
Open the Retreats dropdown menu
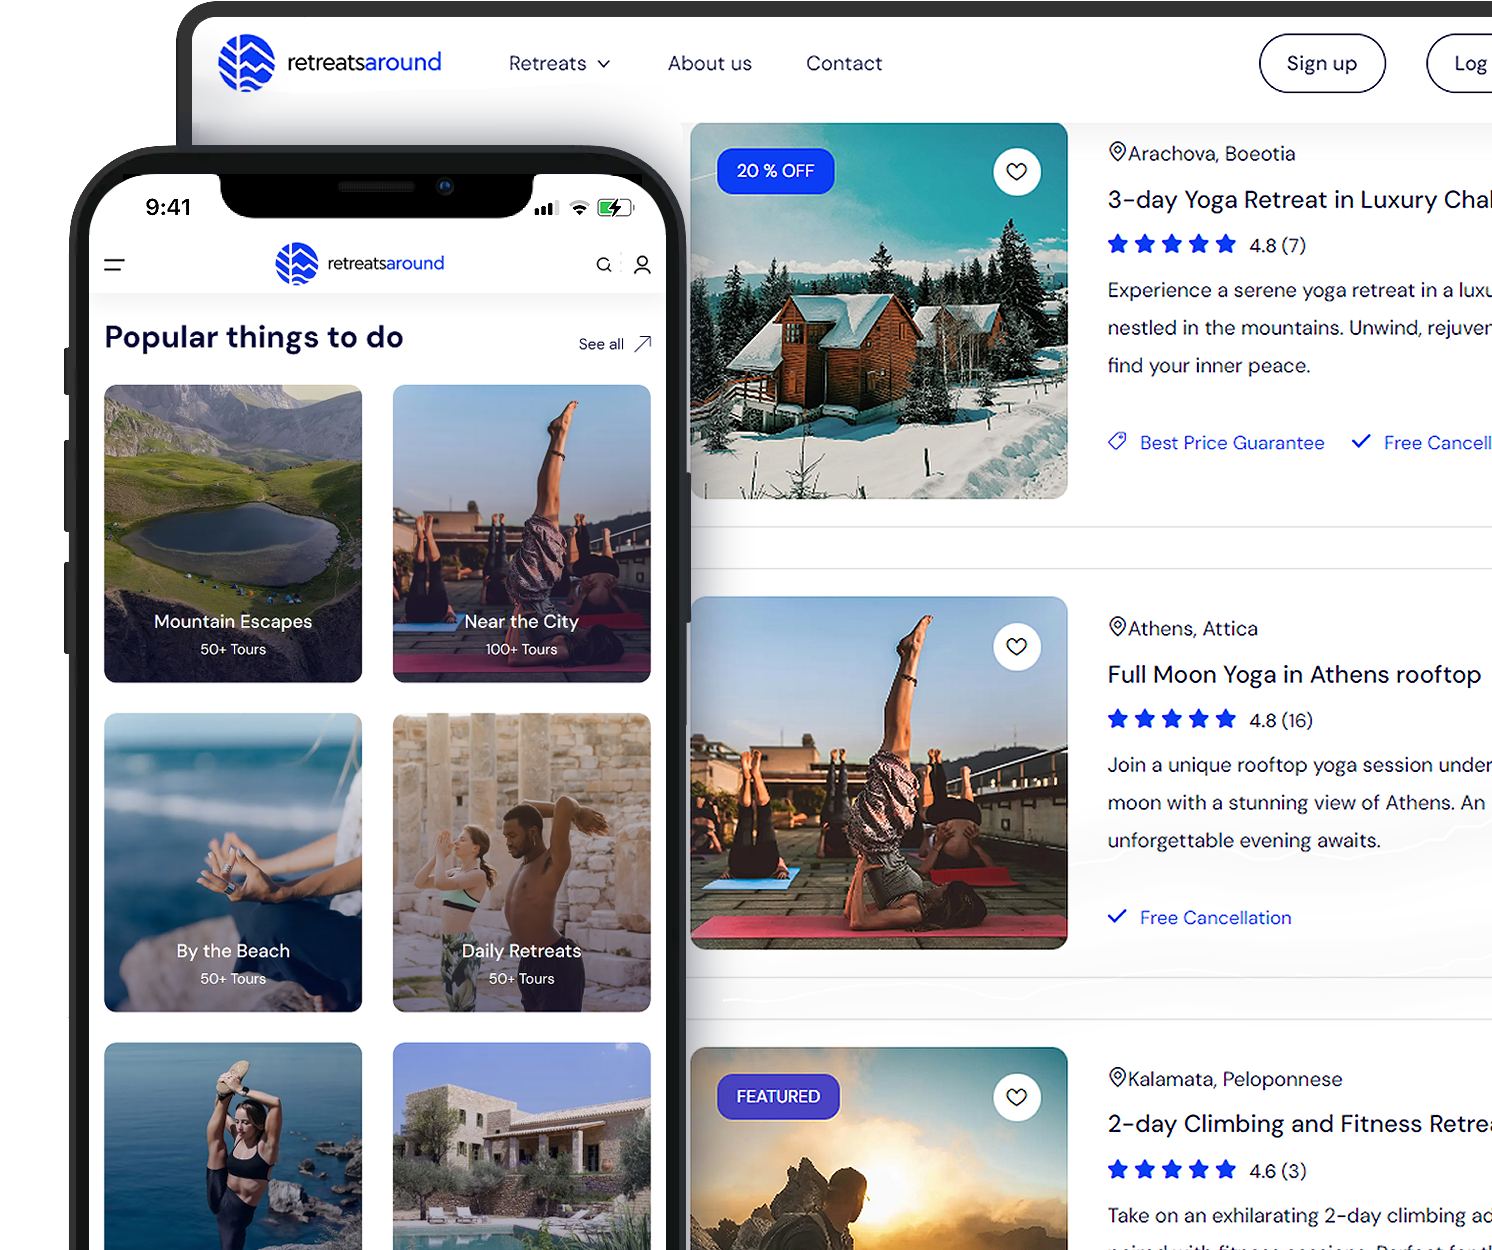[559, 63]
